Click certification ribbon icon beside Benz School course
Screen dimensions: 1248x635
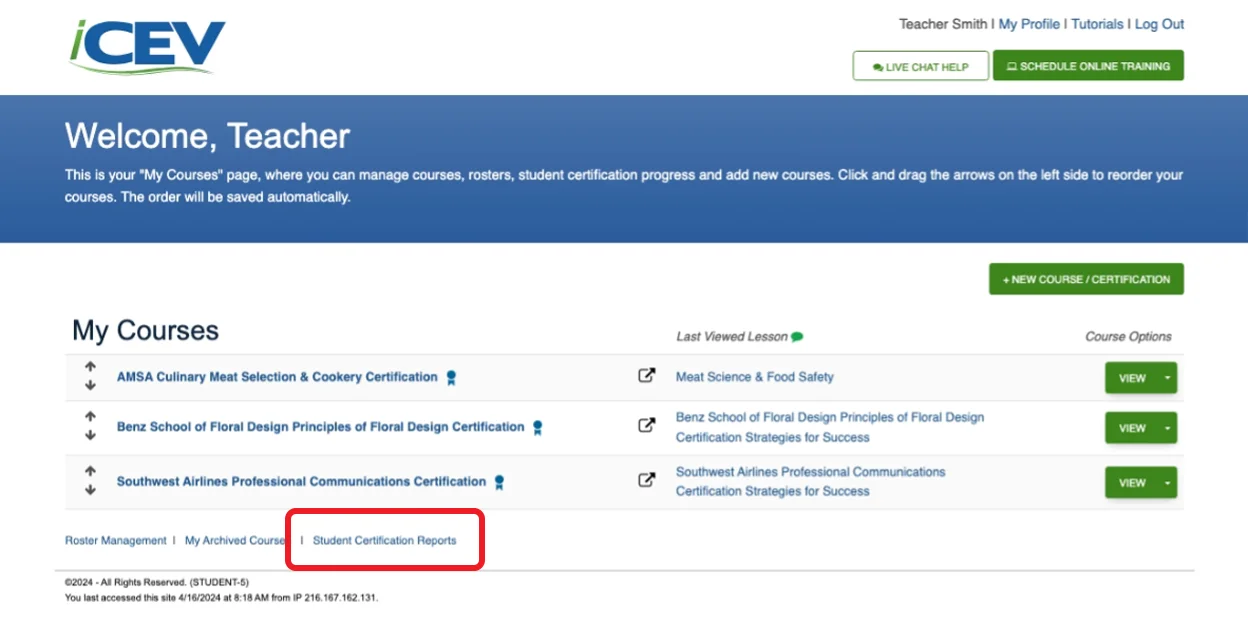click(x=537, y=427)
